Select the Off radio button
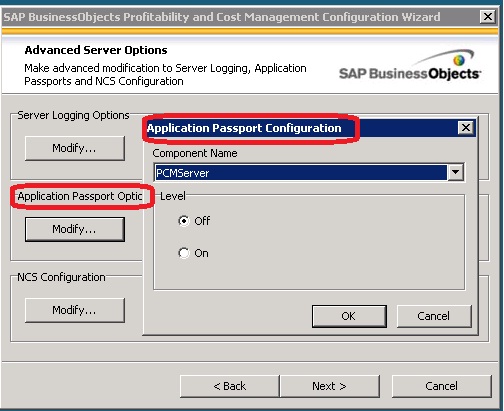Viewport: 504px width, 411px height. [184, 221]
